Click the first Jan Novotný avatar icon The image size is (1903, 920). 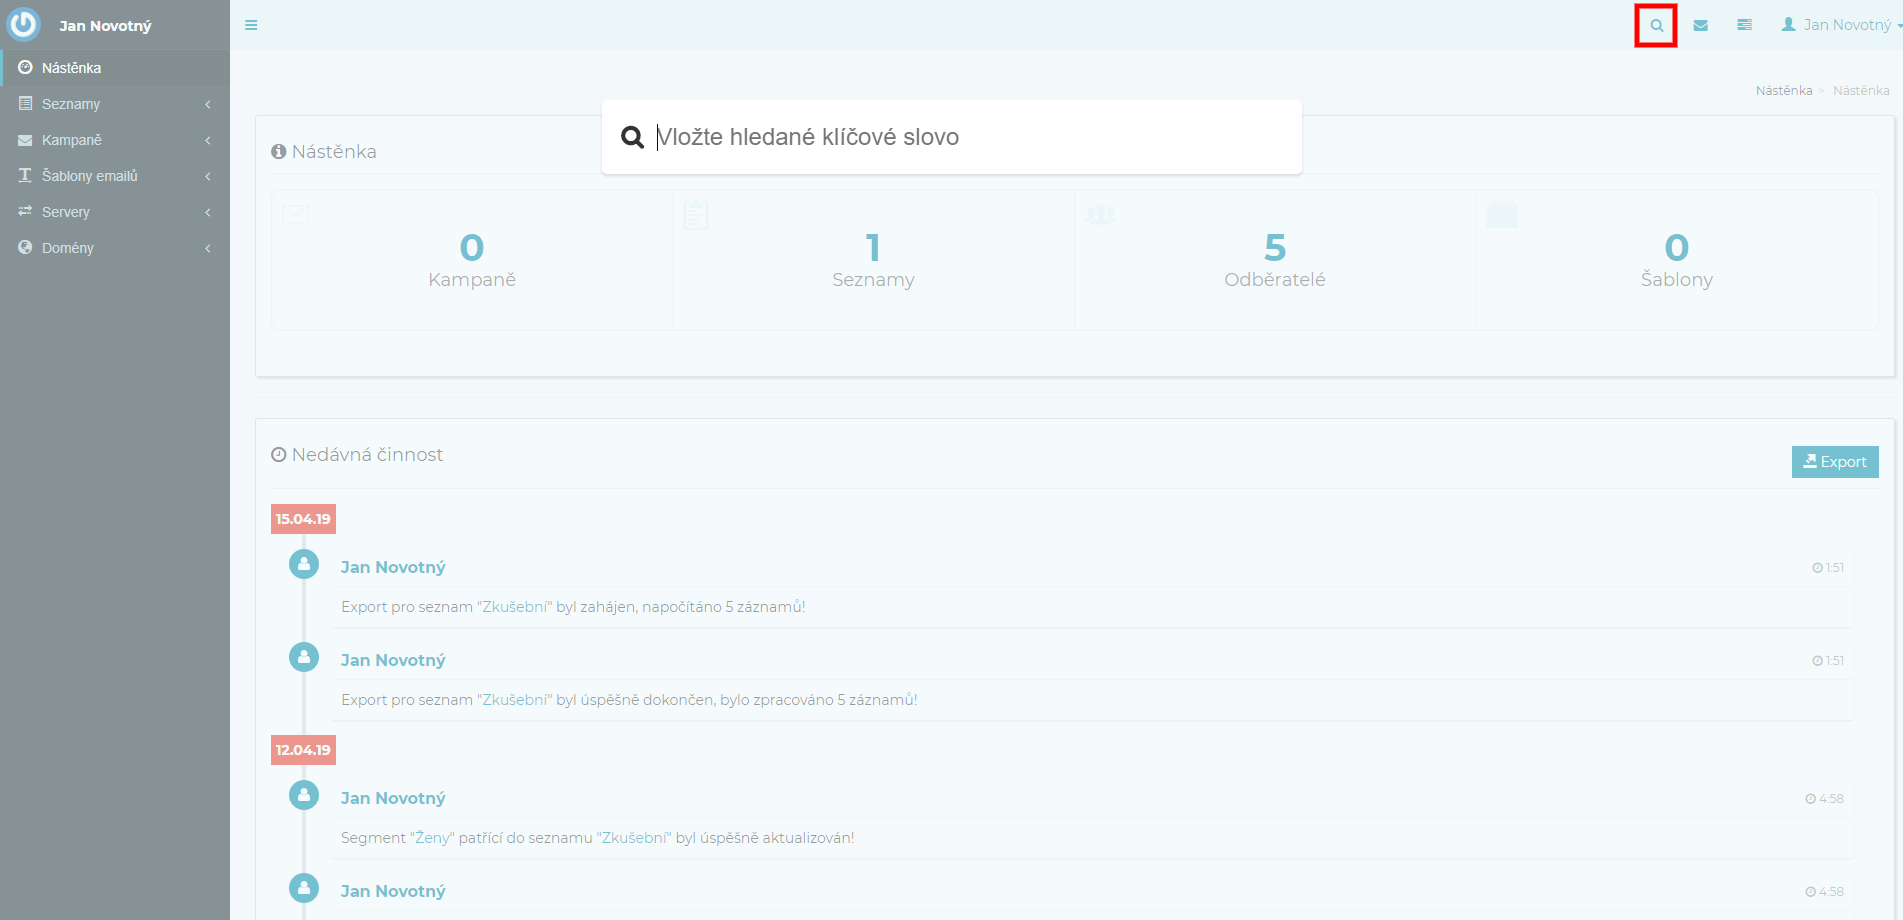pos(304,565)
